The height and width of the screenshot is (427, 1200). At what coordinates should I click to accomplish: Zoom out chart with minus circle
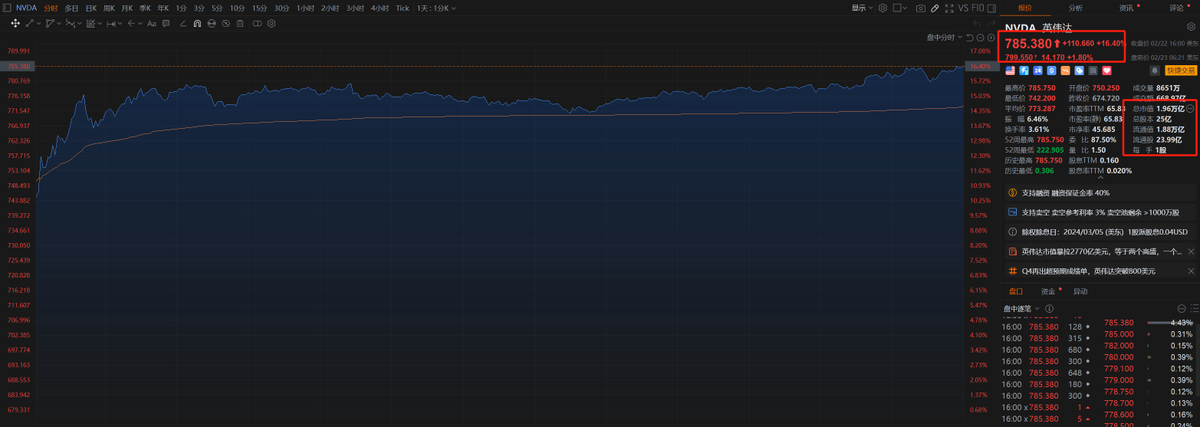tap(980, 37)
